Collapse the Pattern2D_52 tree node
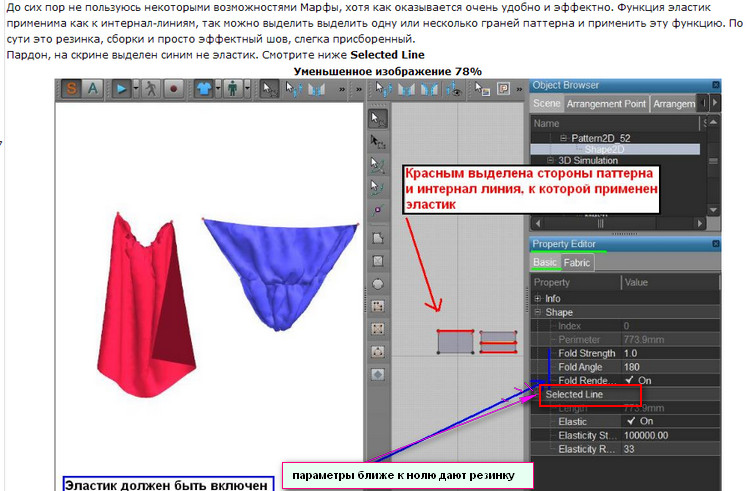The width and height of the screenshot is (750, 491). click(x=562, y=138)
